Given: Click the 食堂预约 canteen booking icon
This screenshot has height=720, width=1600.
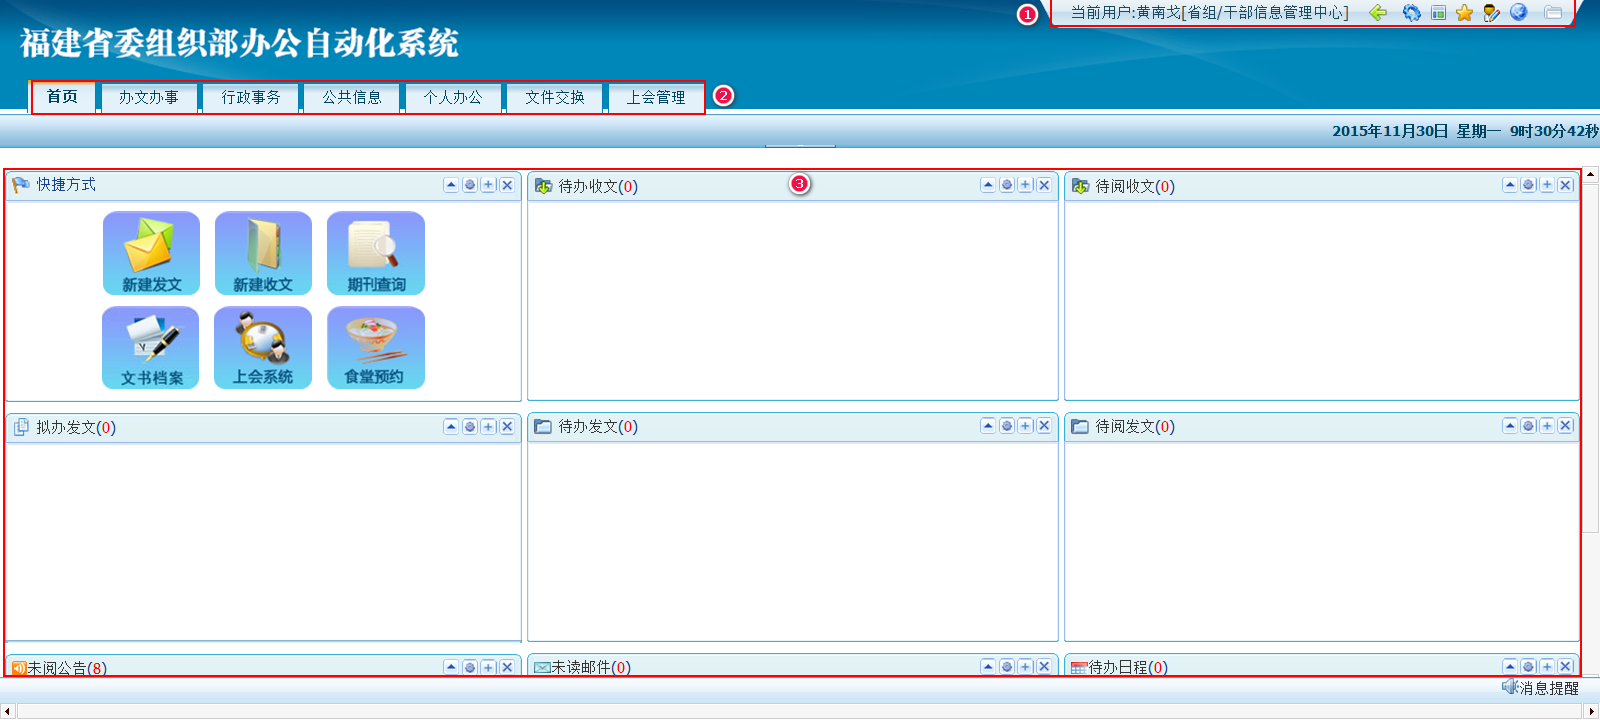Looking at the screenshot, I should 376,347.
